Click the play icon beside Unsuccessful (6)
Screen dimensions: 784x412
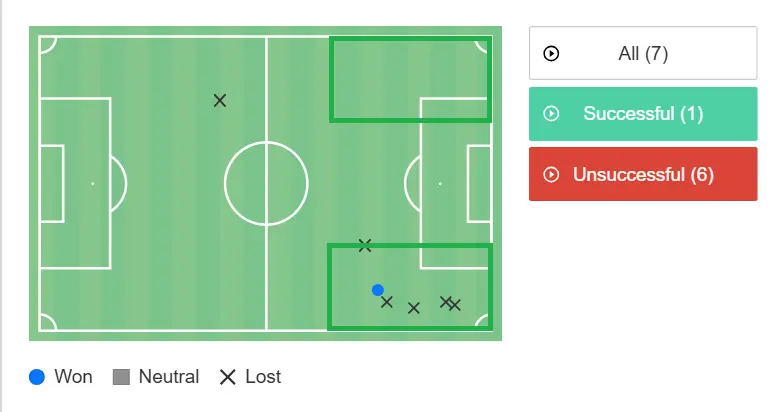[551, 175]
